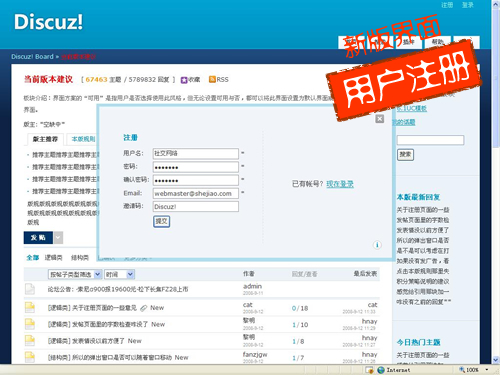Expand the arrow beside the 发帖 button
The width and height of the screenshot is (500, 375).
coord(58,238)
